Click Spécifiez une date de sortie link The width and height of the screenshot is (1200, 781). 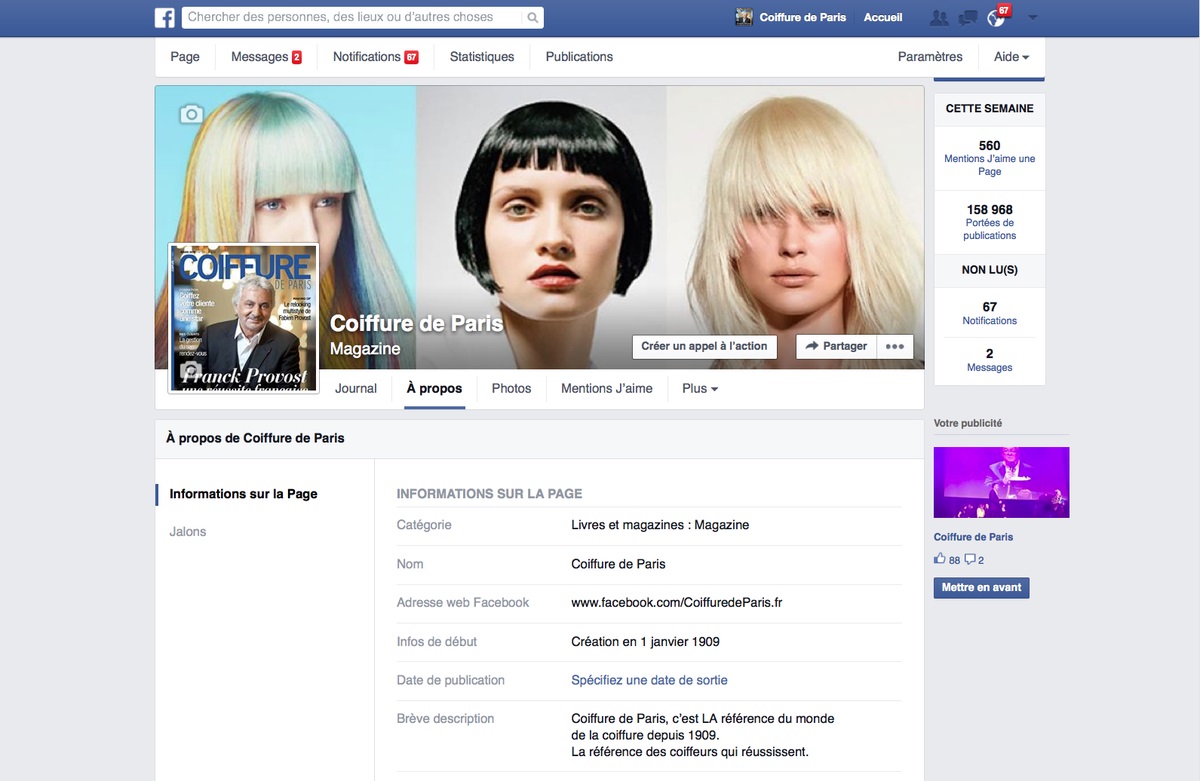649,680
